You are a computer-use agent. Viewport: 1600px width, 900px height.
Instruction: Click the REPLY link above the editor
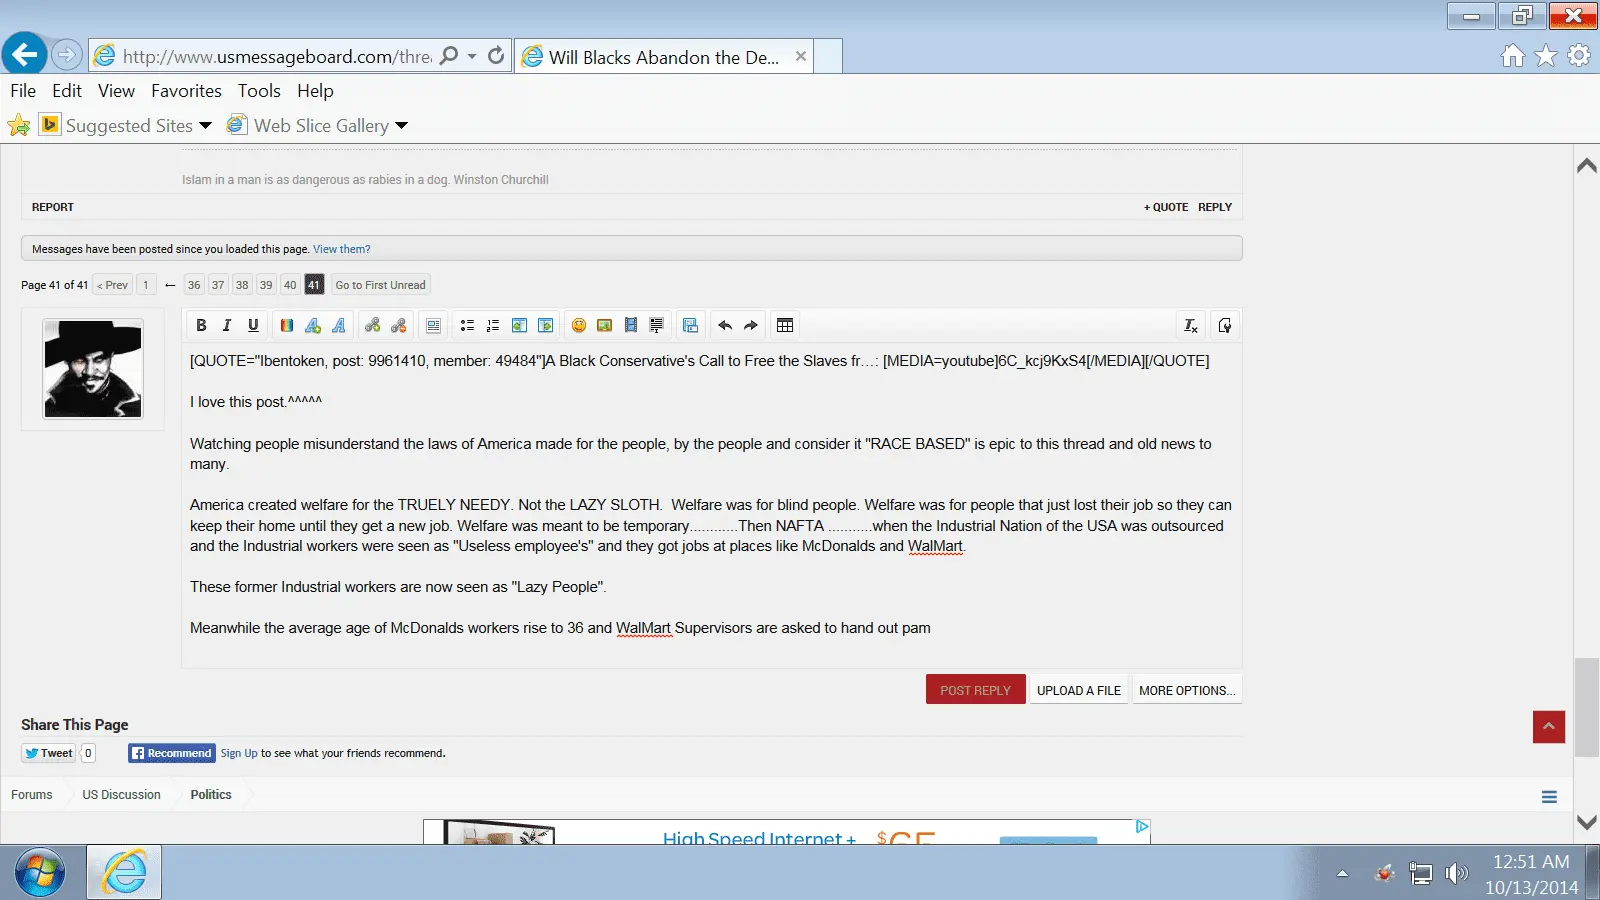point(1215,207)
